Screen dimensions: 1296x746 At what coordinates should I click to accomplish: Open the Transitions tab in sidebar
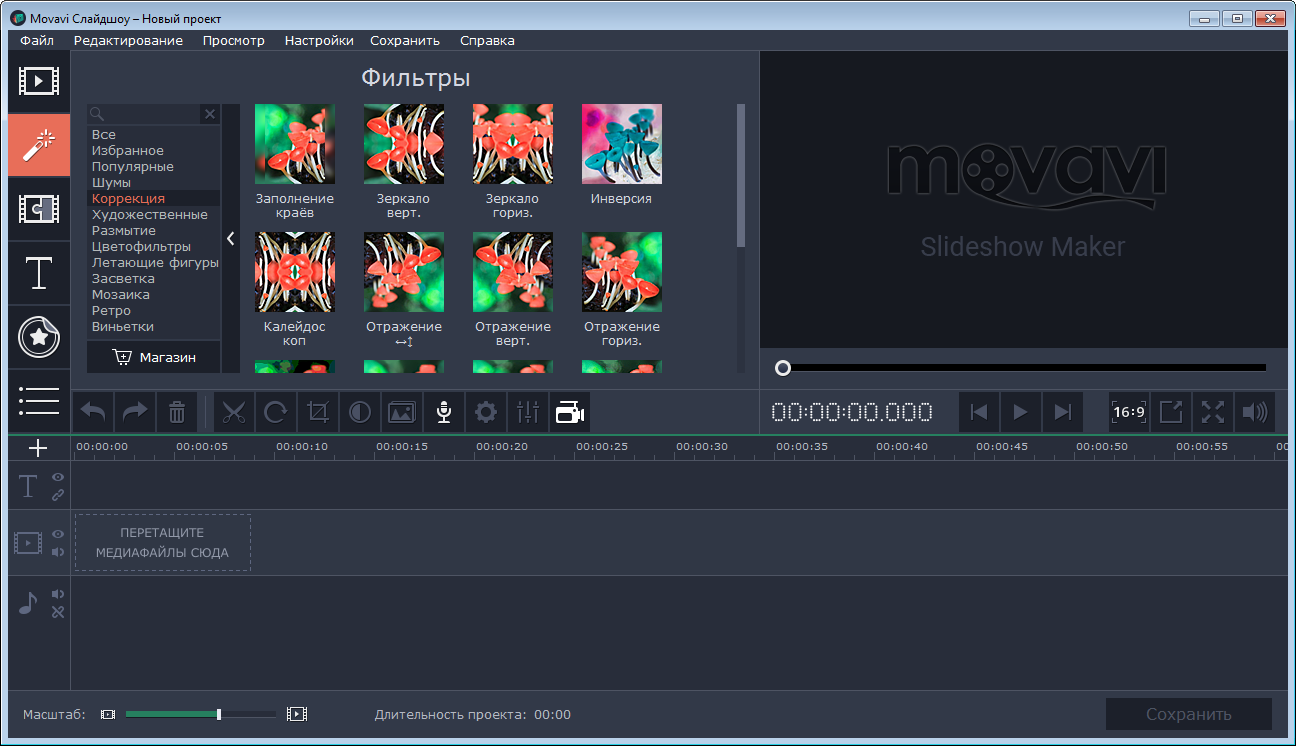(39, 208)
